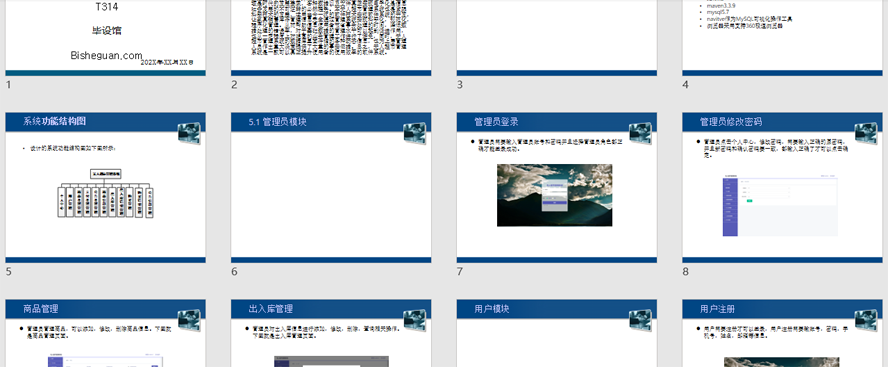Select the 出入库管理 slide
This screenshot has height=367, width=888.
click(x=331, y=333)
